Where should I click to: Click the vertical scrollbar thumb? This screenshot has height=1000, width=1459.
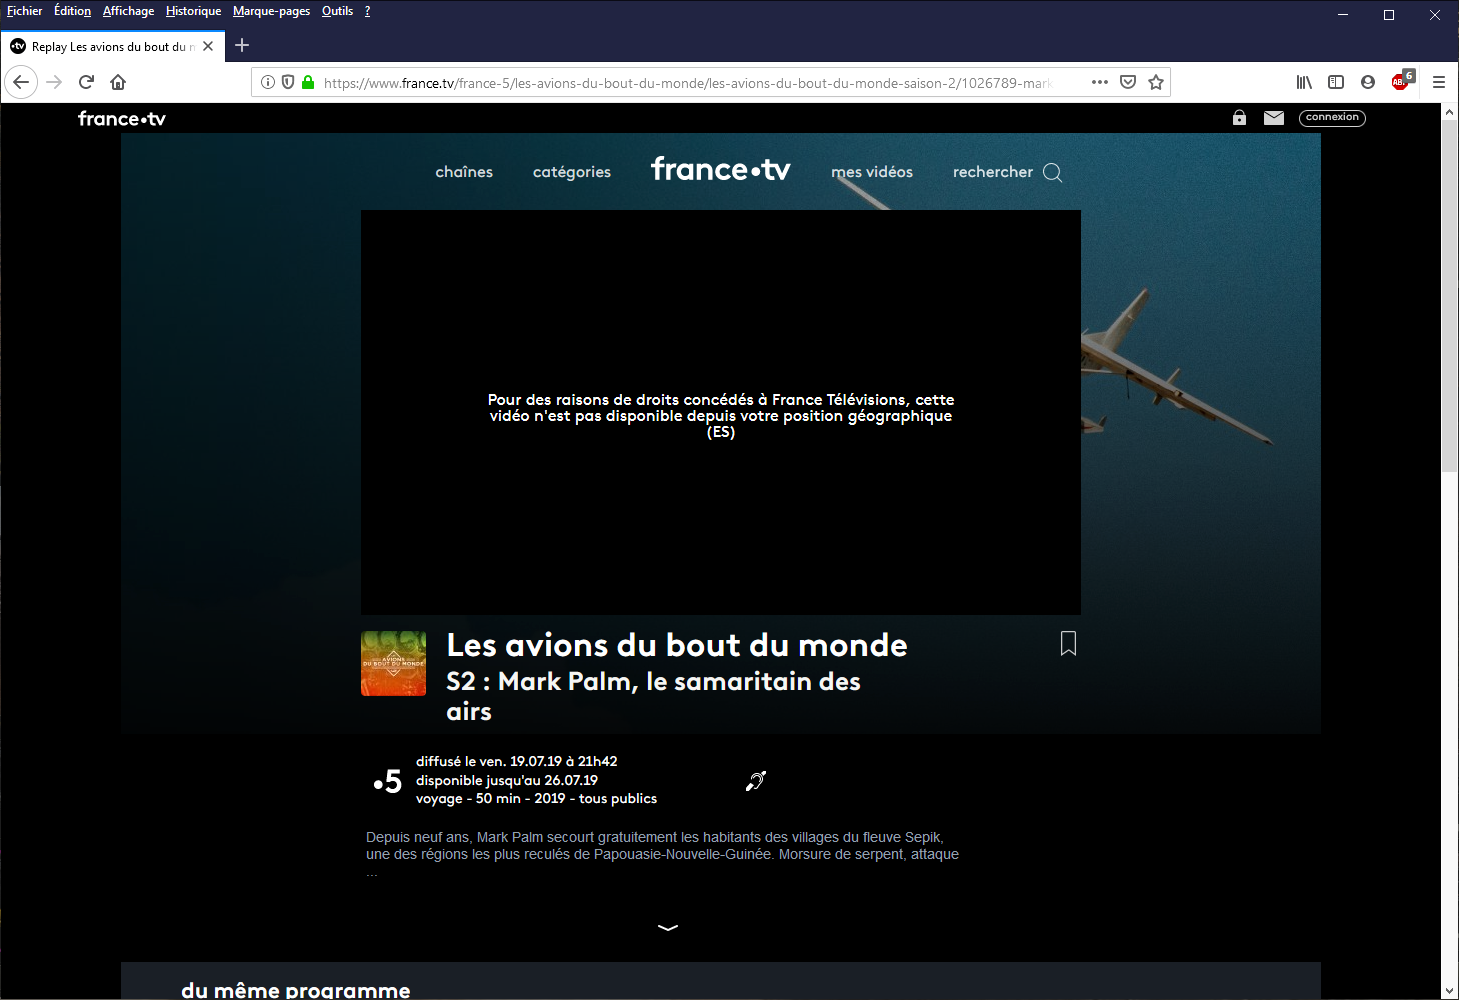(x=1449, y=297)
